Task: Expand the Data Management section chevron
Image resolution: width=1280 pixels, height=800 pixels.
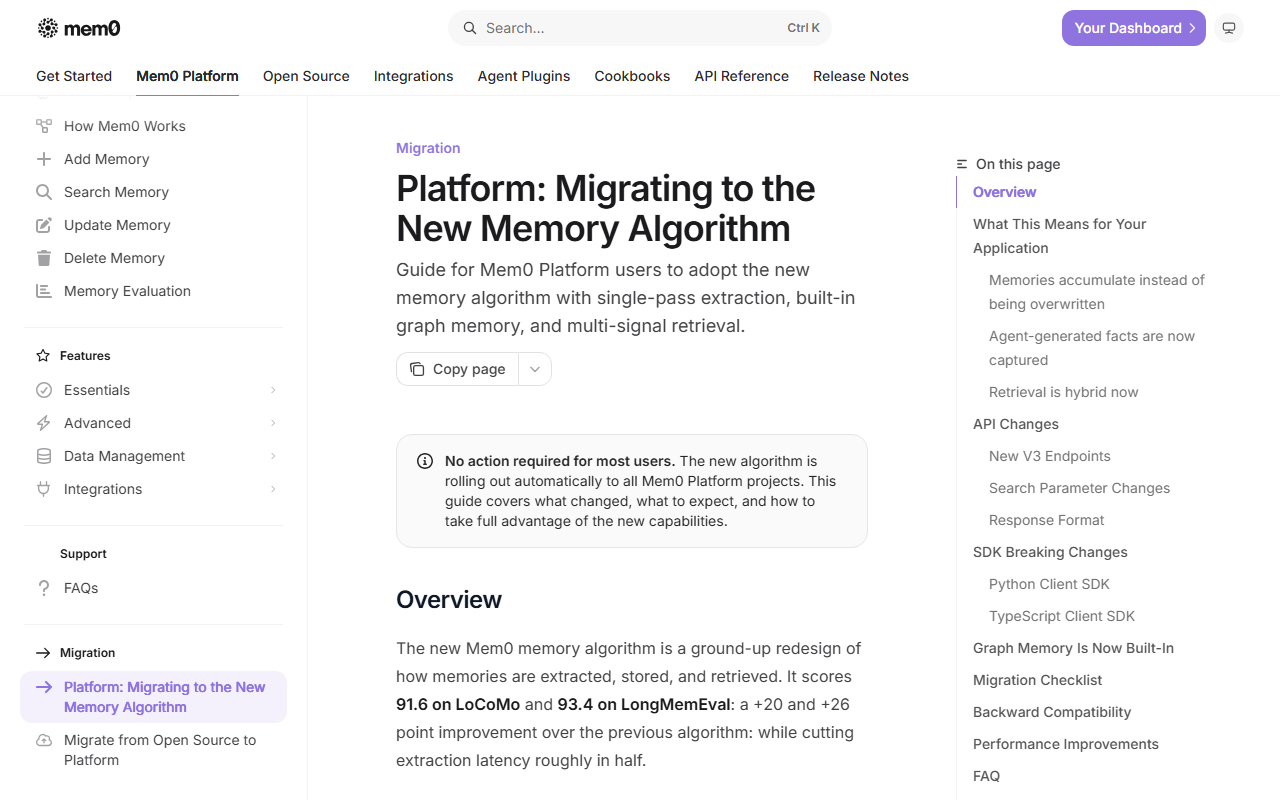Action: pyautogui.click(x=273, y=456)
